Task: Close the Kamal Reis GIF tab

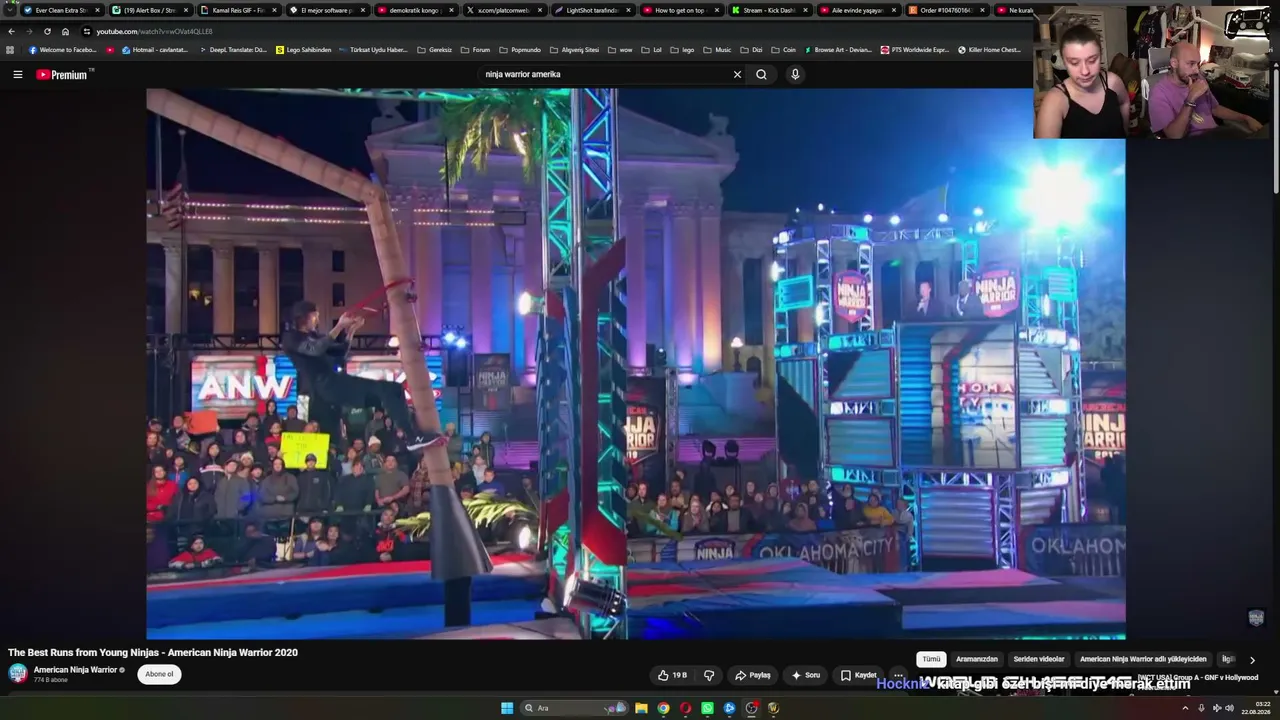Action: [274, 10]
